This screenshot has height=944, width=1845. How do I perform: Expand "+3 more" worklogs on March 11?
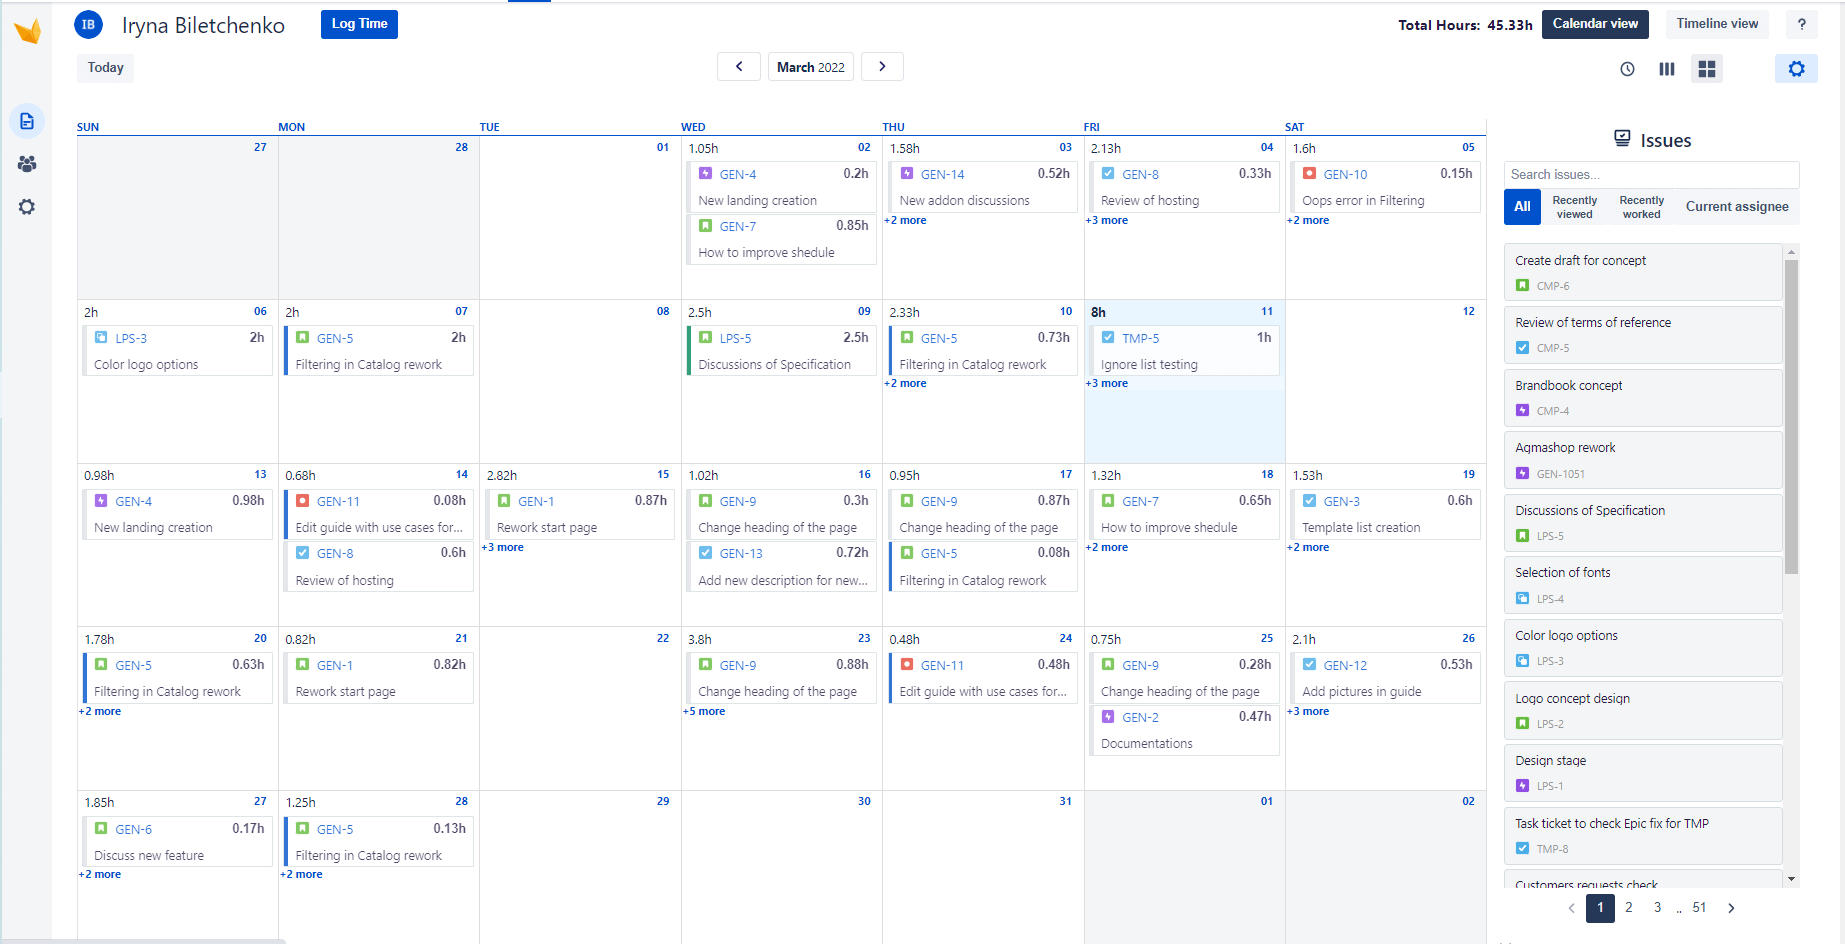(x=1106, y=383)
